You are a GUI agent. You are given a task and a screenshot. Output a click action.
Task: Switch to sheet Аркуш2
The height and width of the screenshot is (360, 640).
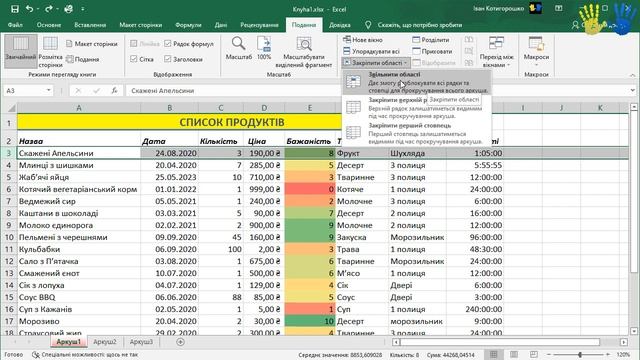pyautogui.click(x=105, y=342)
